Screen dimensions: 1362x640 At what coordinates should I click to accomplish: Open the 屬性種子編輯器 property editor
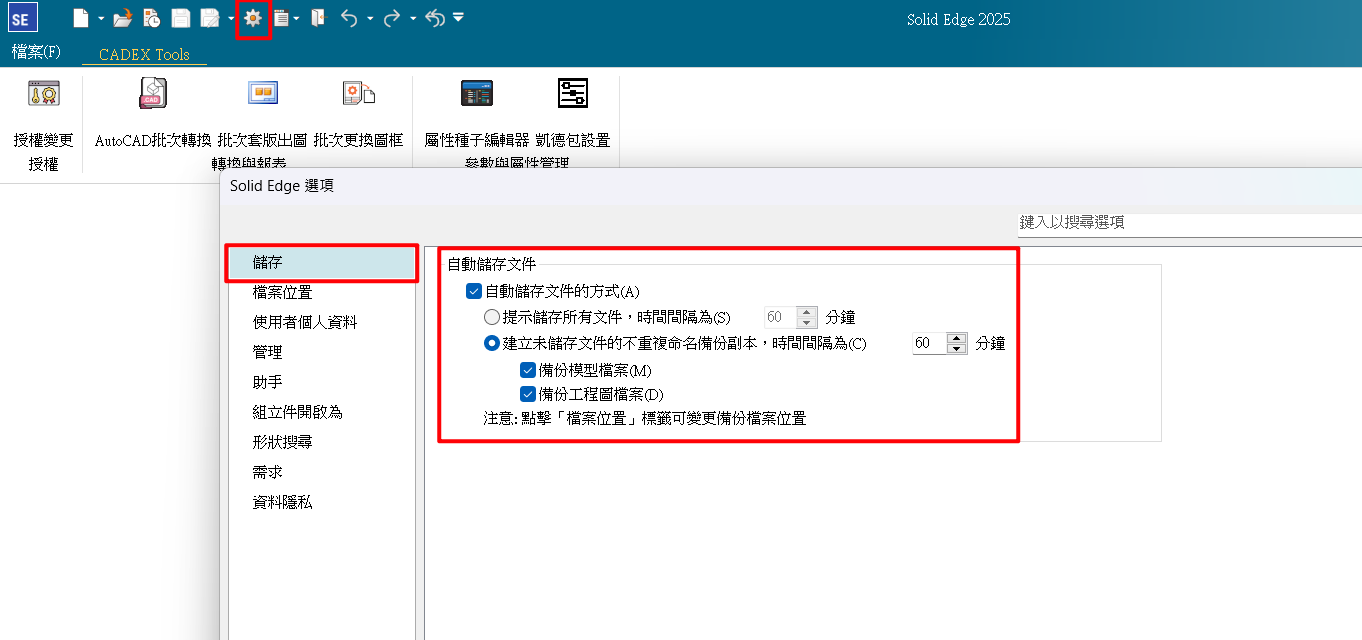pyautogui.click(x=476, y=95)
